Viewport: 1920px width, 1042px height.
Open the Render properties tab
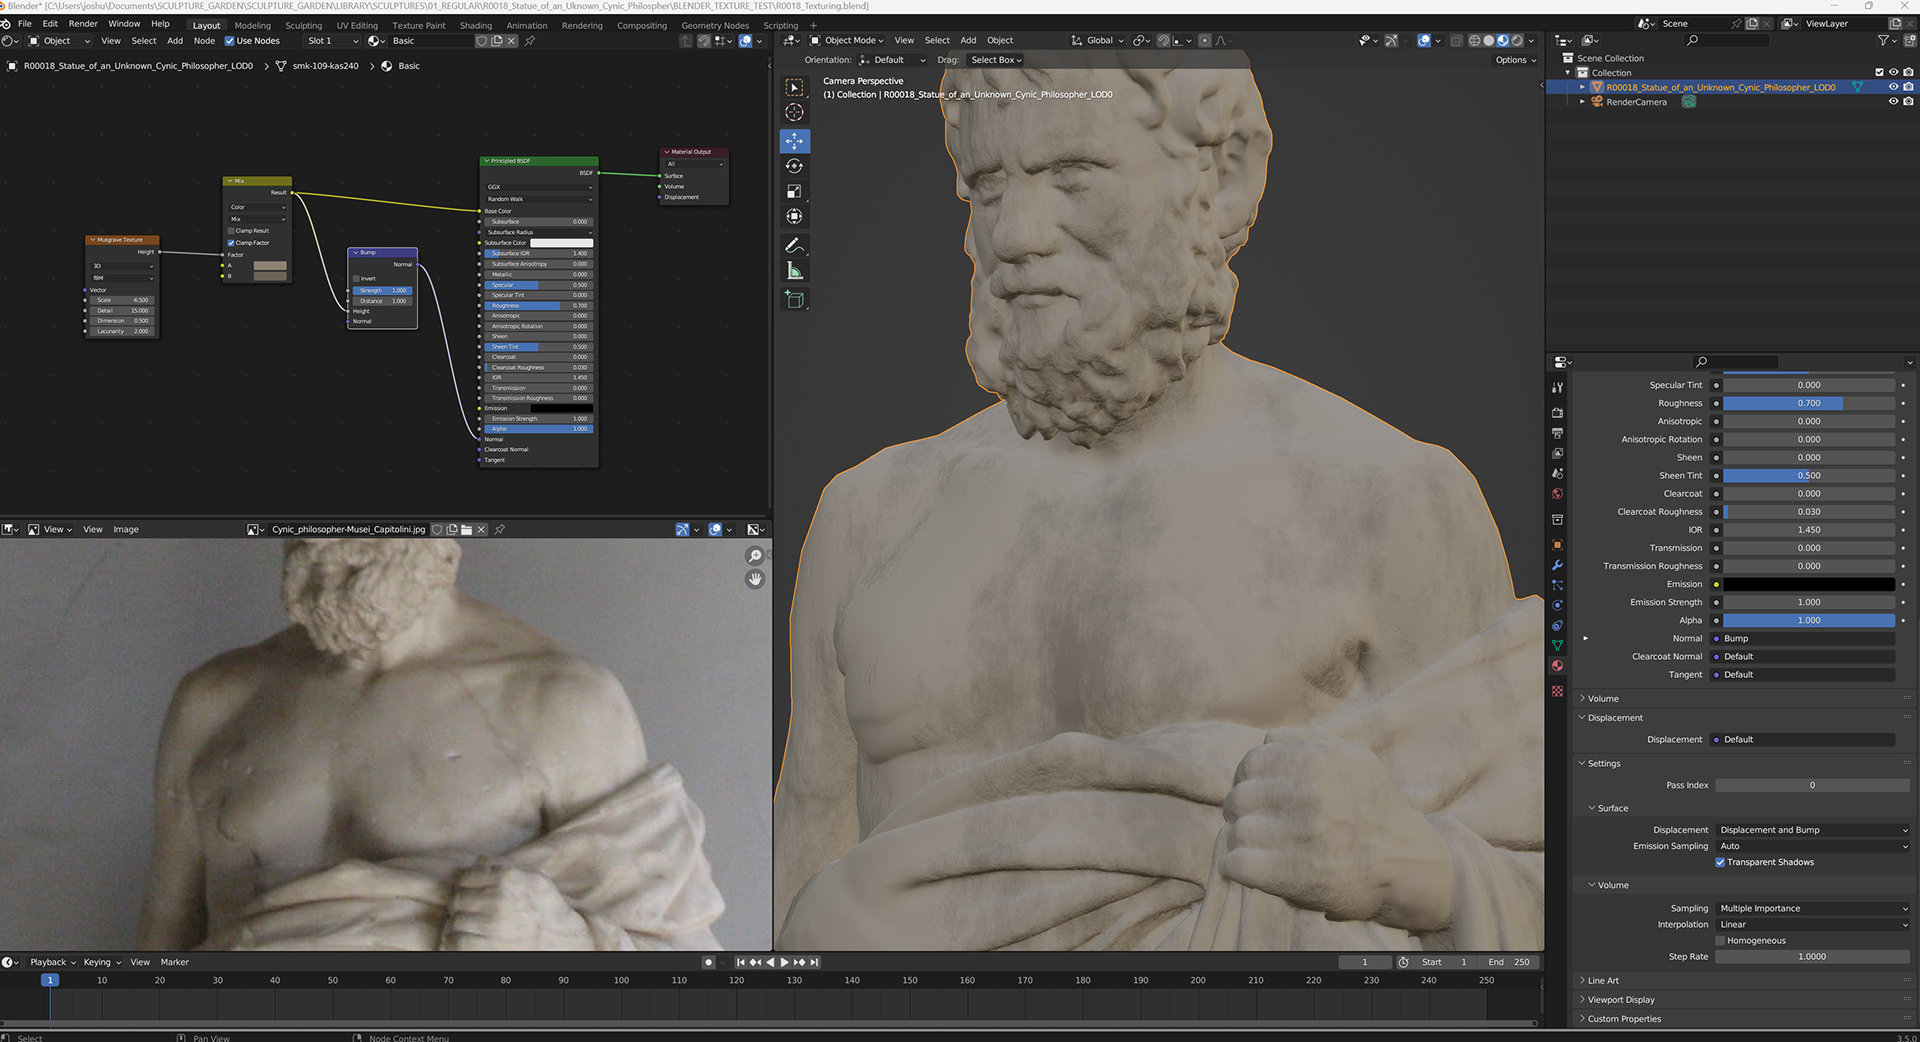coord(1557,412)
